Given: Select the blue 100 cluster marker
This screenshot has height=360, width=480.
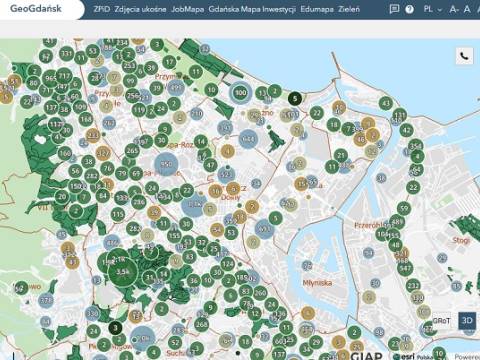Looking at the screenshot, I should [240, 93].
